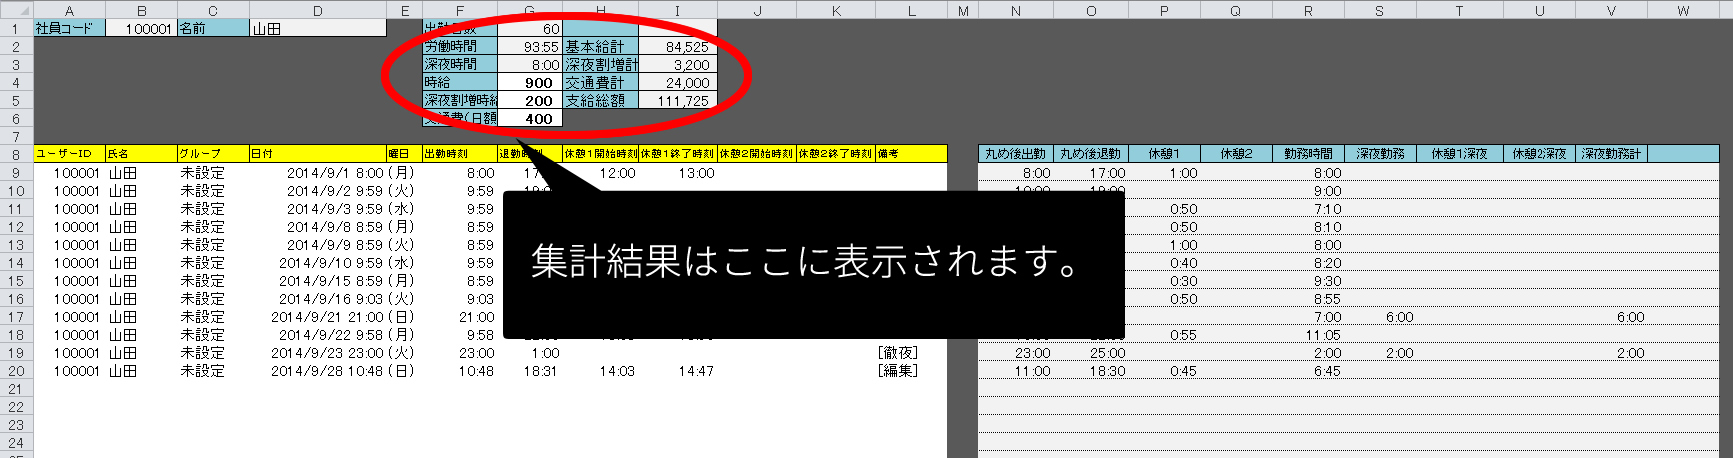This screenshot has width=1733, height=458.
Task: Click the 氏名 header cell
Action: (141, 154)
